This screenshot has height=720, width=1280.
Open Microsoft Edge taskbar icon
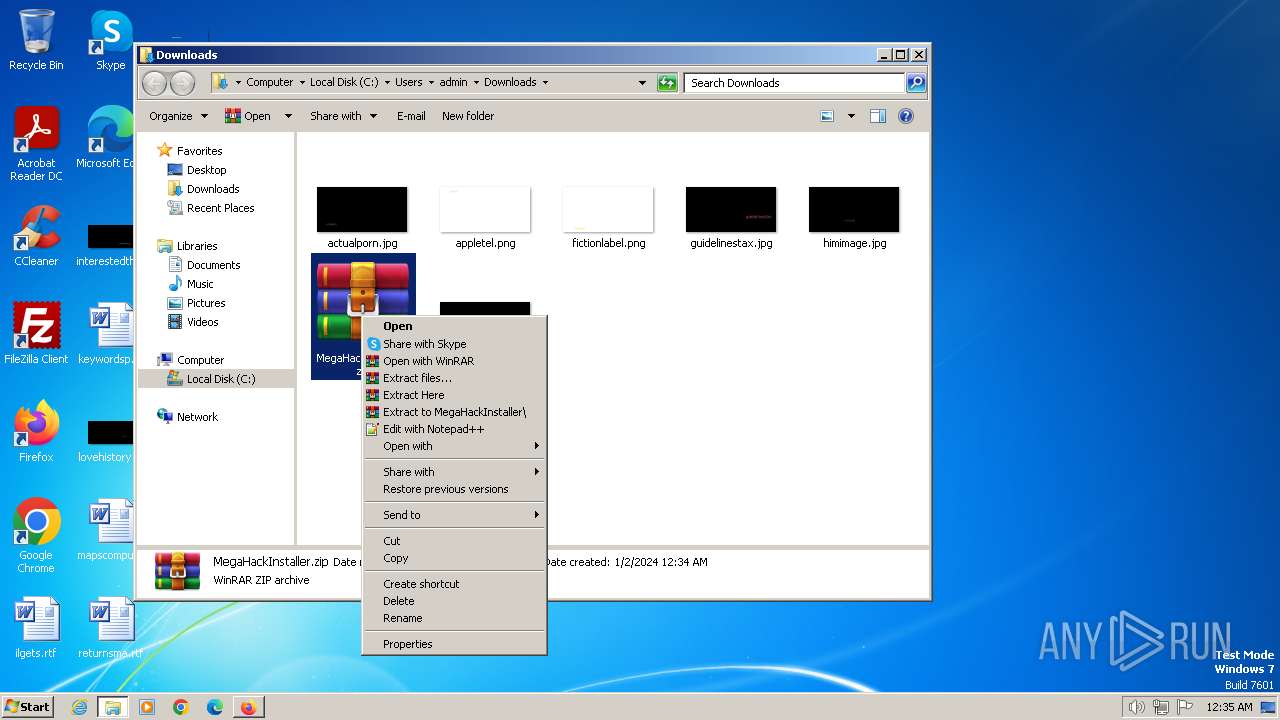pos(215,707)
